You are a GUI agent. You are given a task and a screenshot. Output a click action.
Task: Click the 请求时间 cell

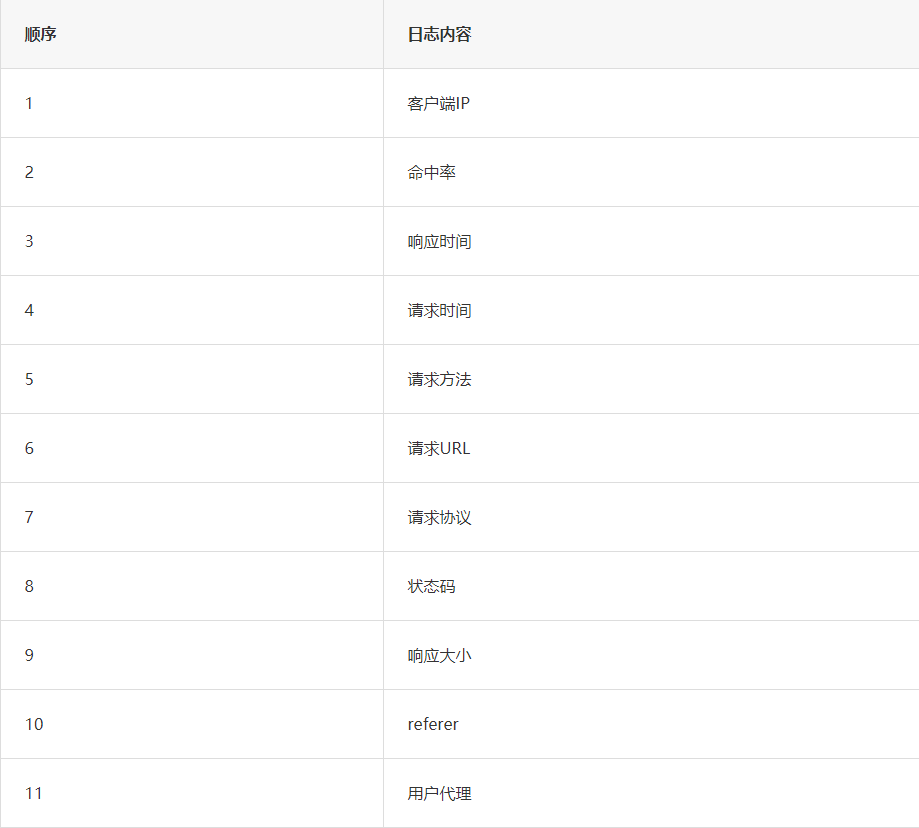439,310
